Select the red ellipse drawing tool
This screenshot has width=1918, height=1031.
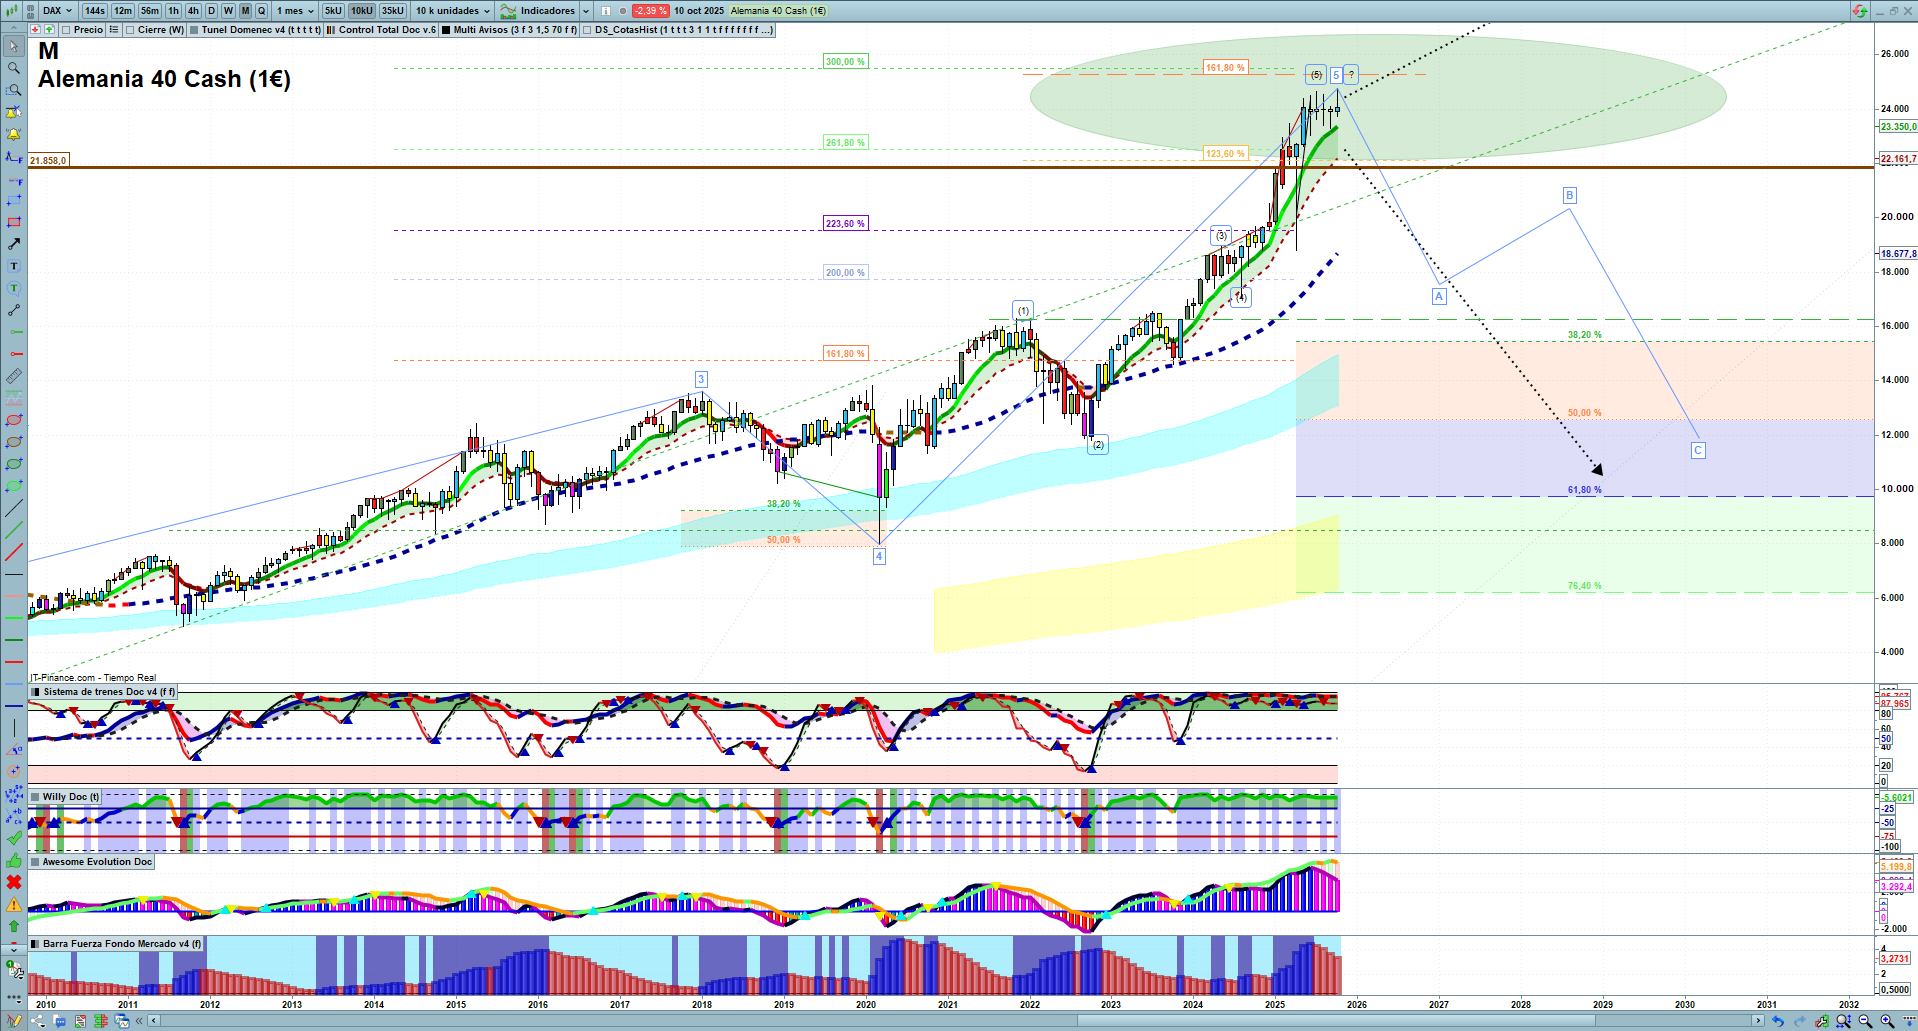tap(14, 420)
